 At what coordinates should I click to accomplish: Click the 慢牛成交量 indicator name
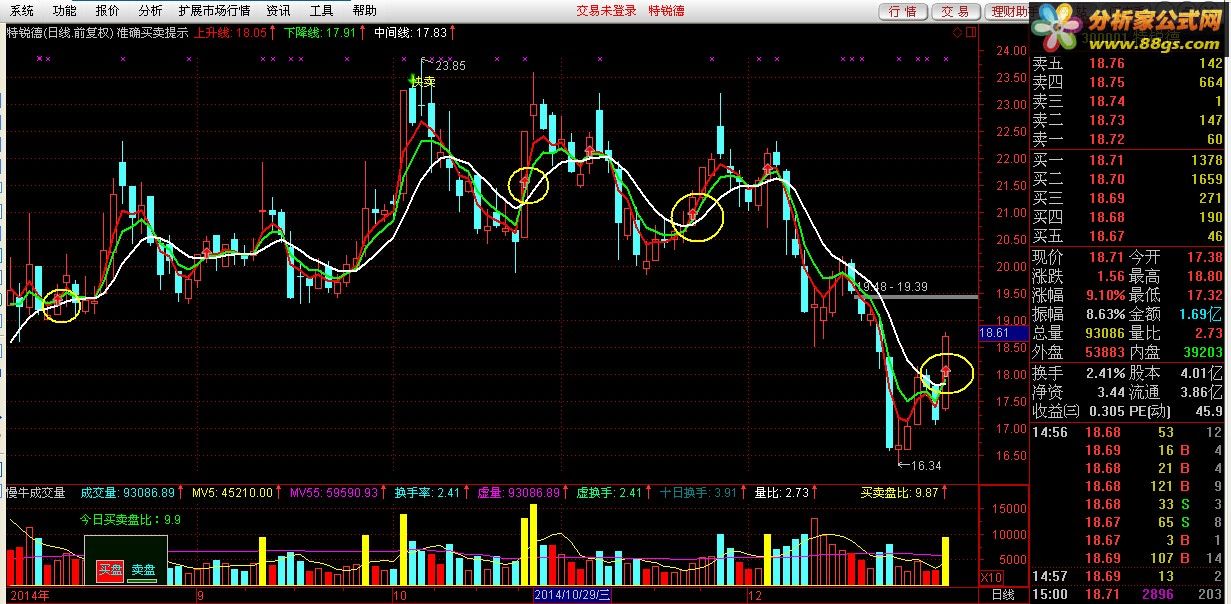pos(35,492)
